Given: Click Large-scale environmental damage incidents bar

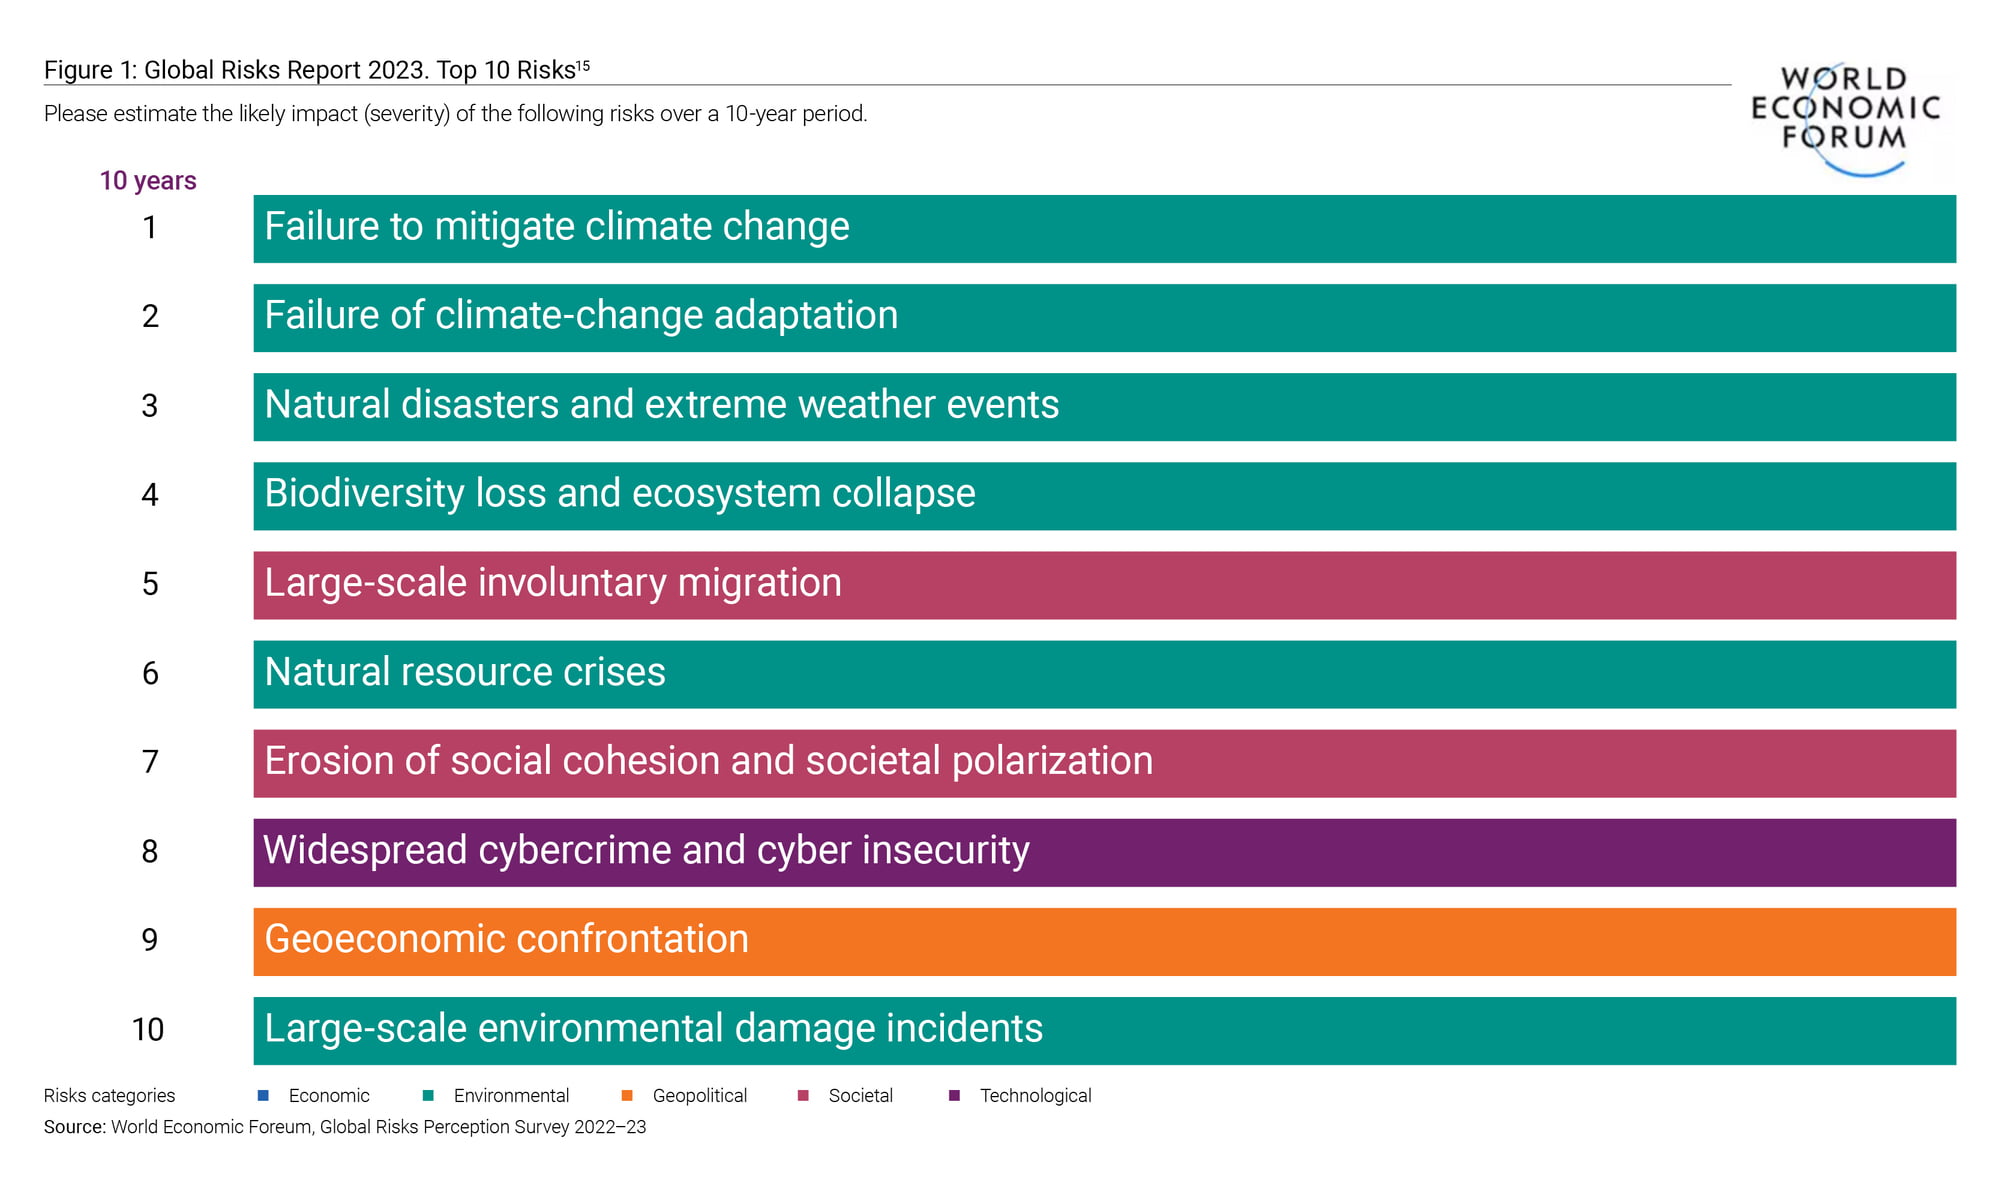Looking at the screenshot, I should tap(1104, 1031).
